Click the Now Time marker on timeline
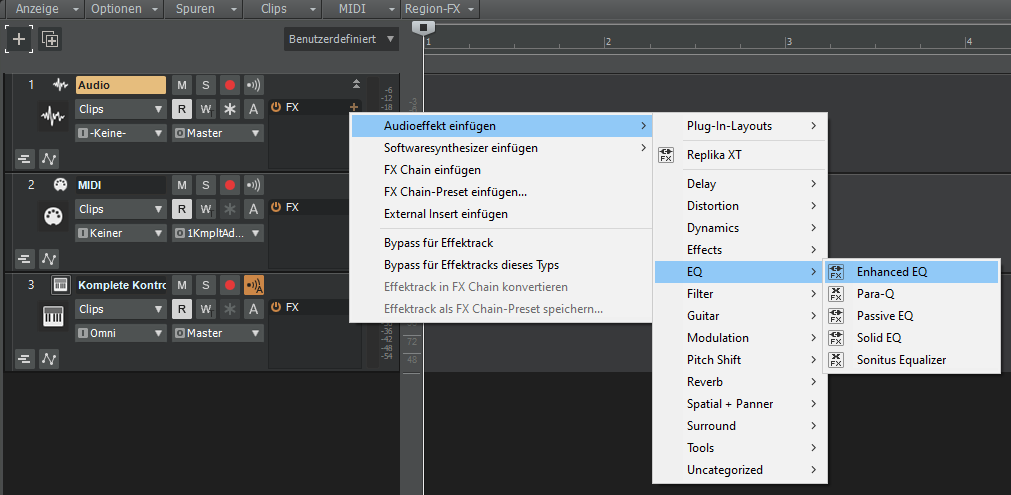Screen dimensions: 1011x495 (424, 28)
